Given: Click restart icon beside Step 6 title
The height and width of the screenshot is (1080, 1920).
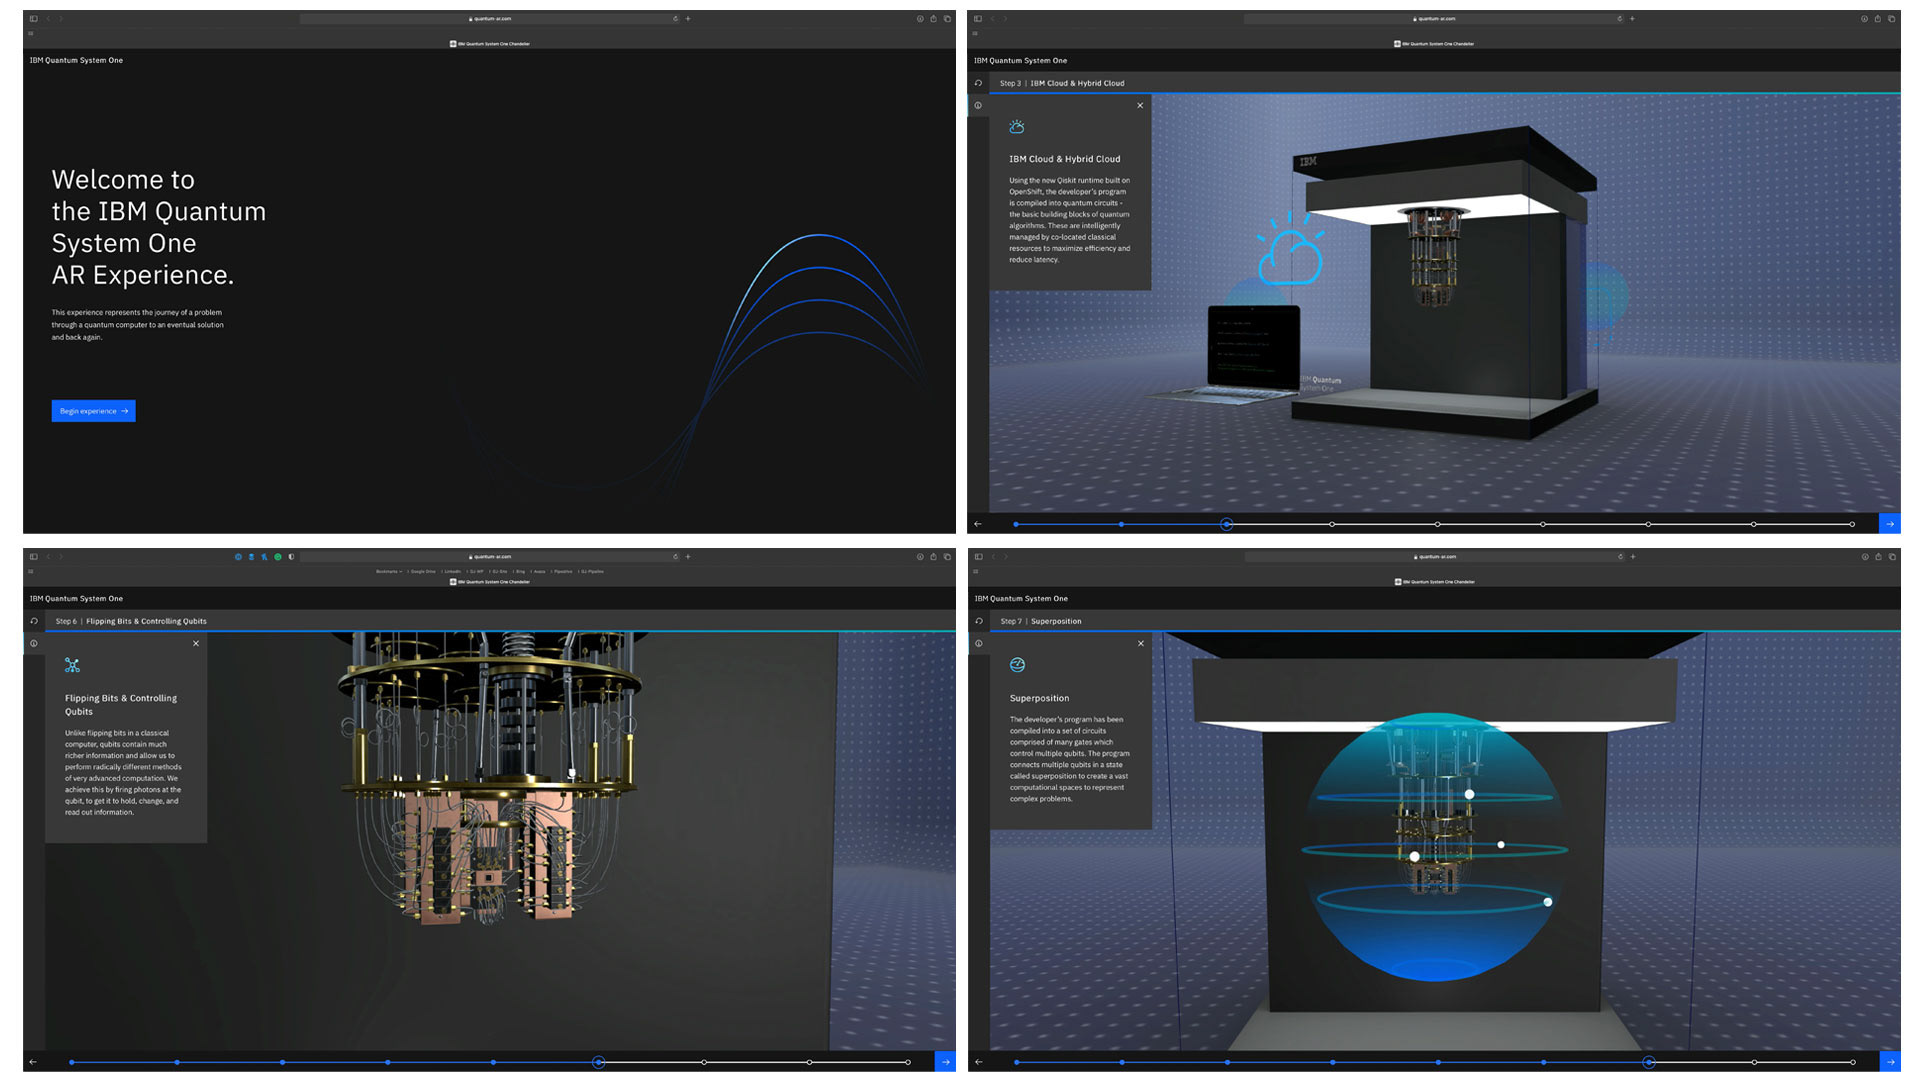Looking at the screenshot, I should 34,621.
